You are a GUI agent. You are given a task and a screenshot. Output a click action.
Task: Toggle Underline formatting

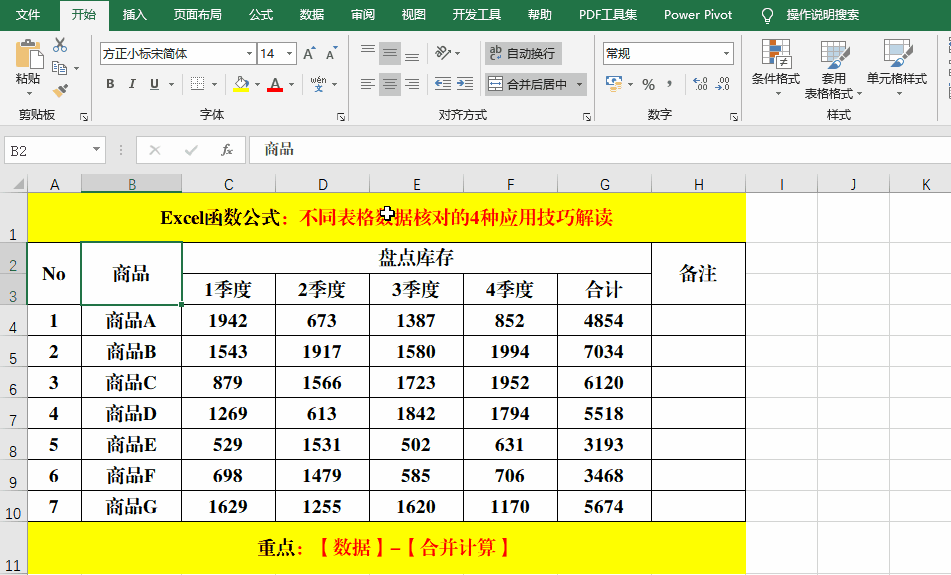coord(154,84)
